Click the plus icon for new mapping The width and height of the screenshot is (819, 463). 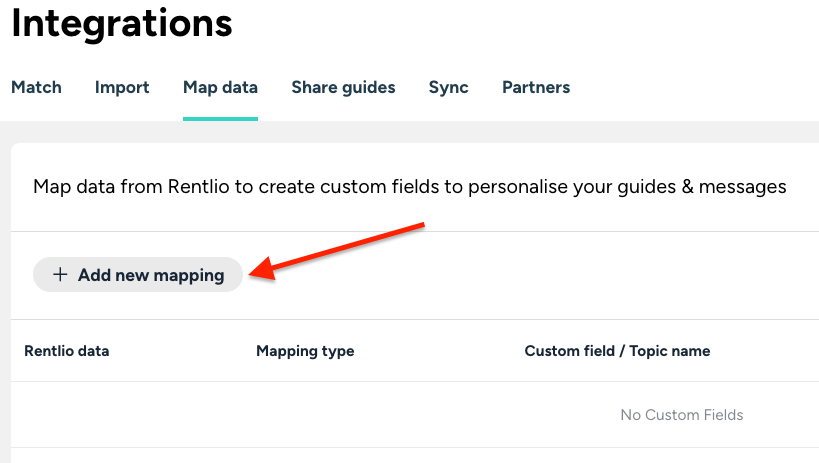[60, 275]
